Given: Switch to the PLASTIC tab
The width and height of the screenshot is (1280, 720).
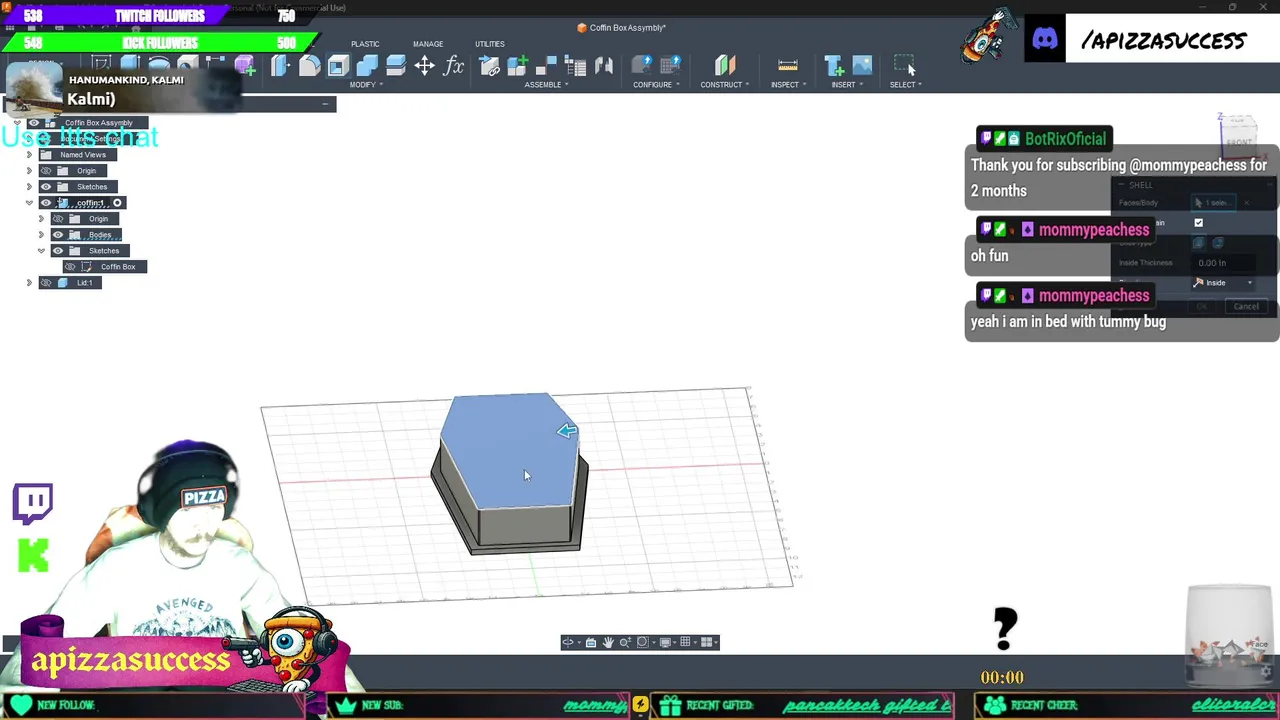Looking at the screenshot, I should click(x=365, y=44).
